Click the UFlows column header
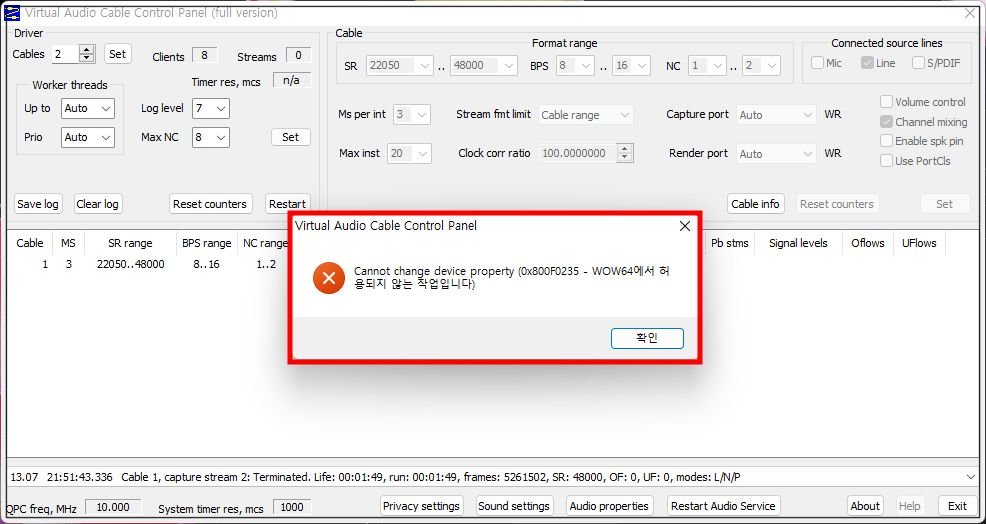The width and height of the screenshot is (986, 524). click(x=919, y=243)
